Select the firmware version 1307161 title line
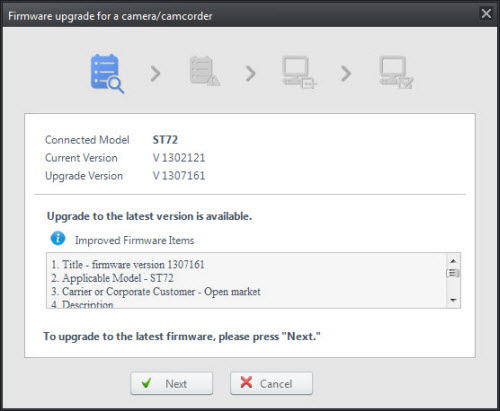Image resolution: width=500 pixels, height=411 pixels. [128, 265]
